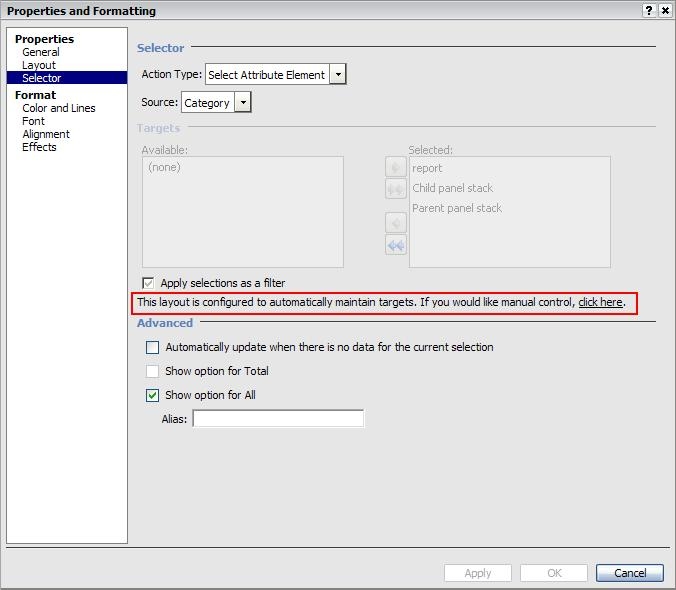The width and height of the screenshot is (676, 590).
Task: Click the Help question mark icon
Action: pyautogui.click(x=650, y=10)
